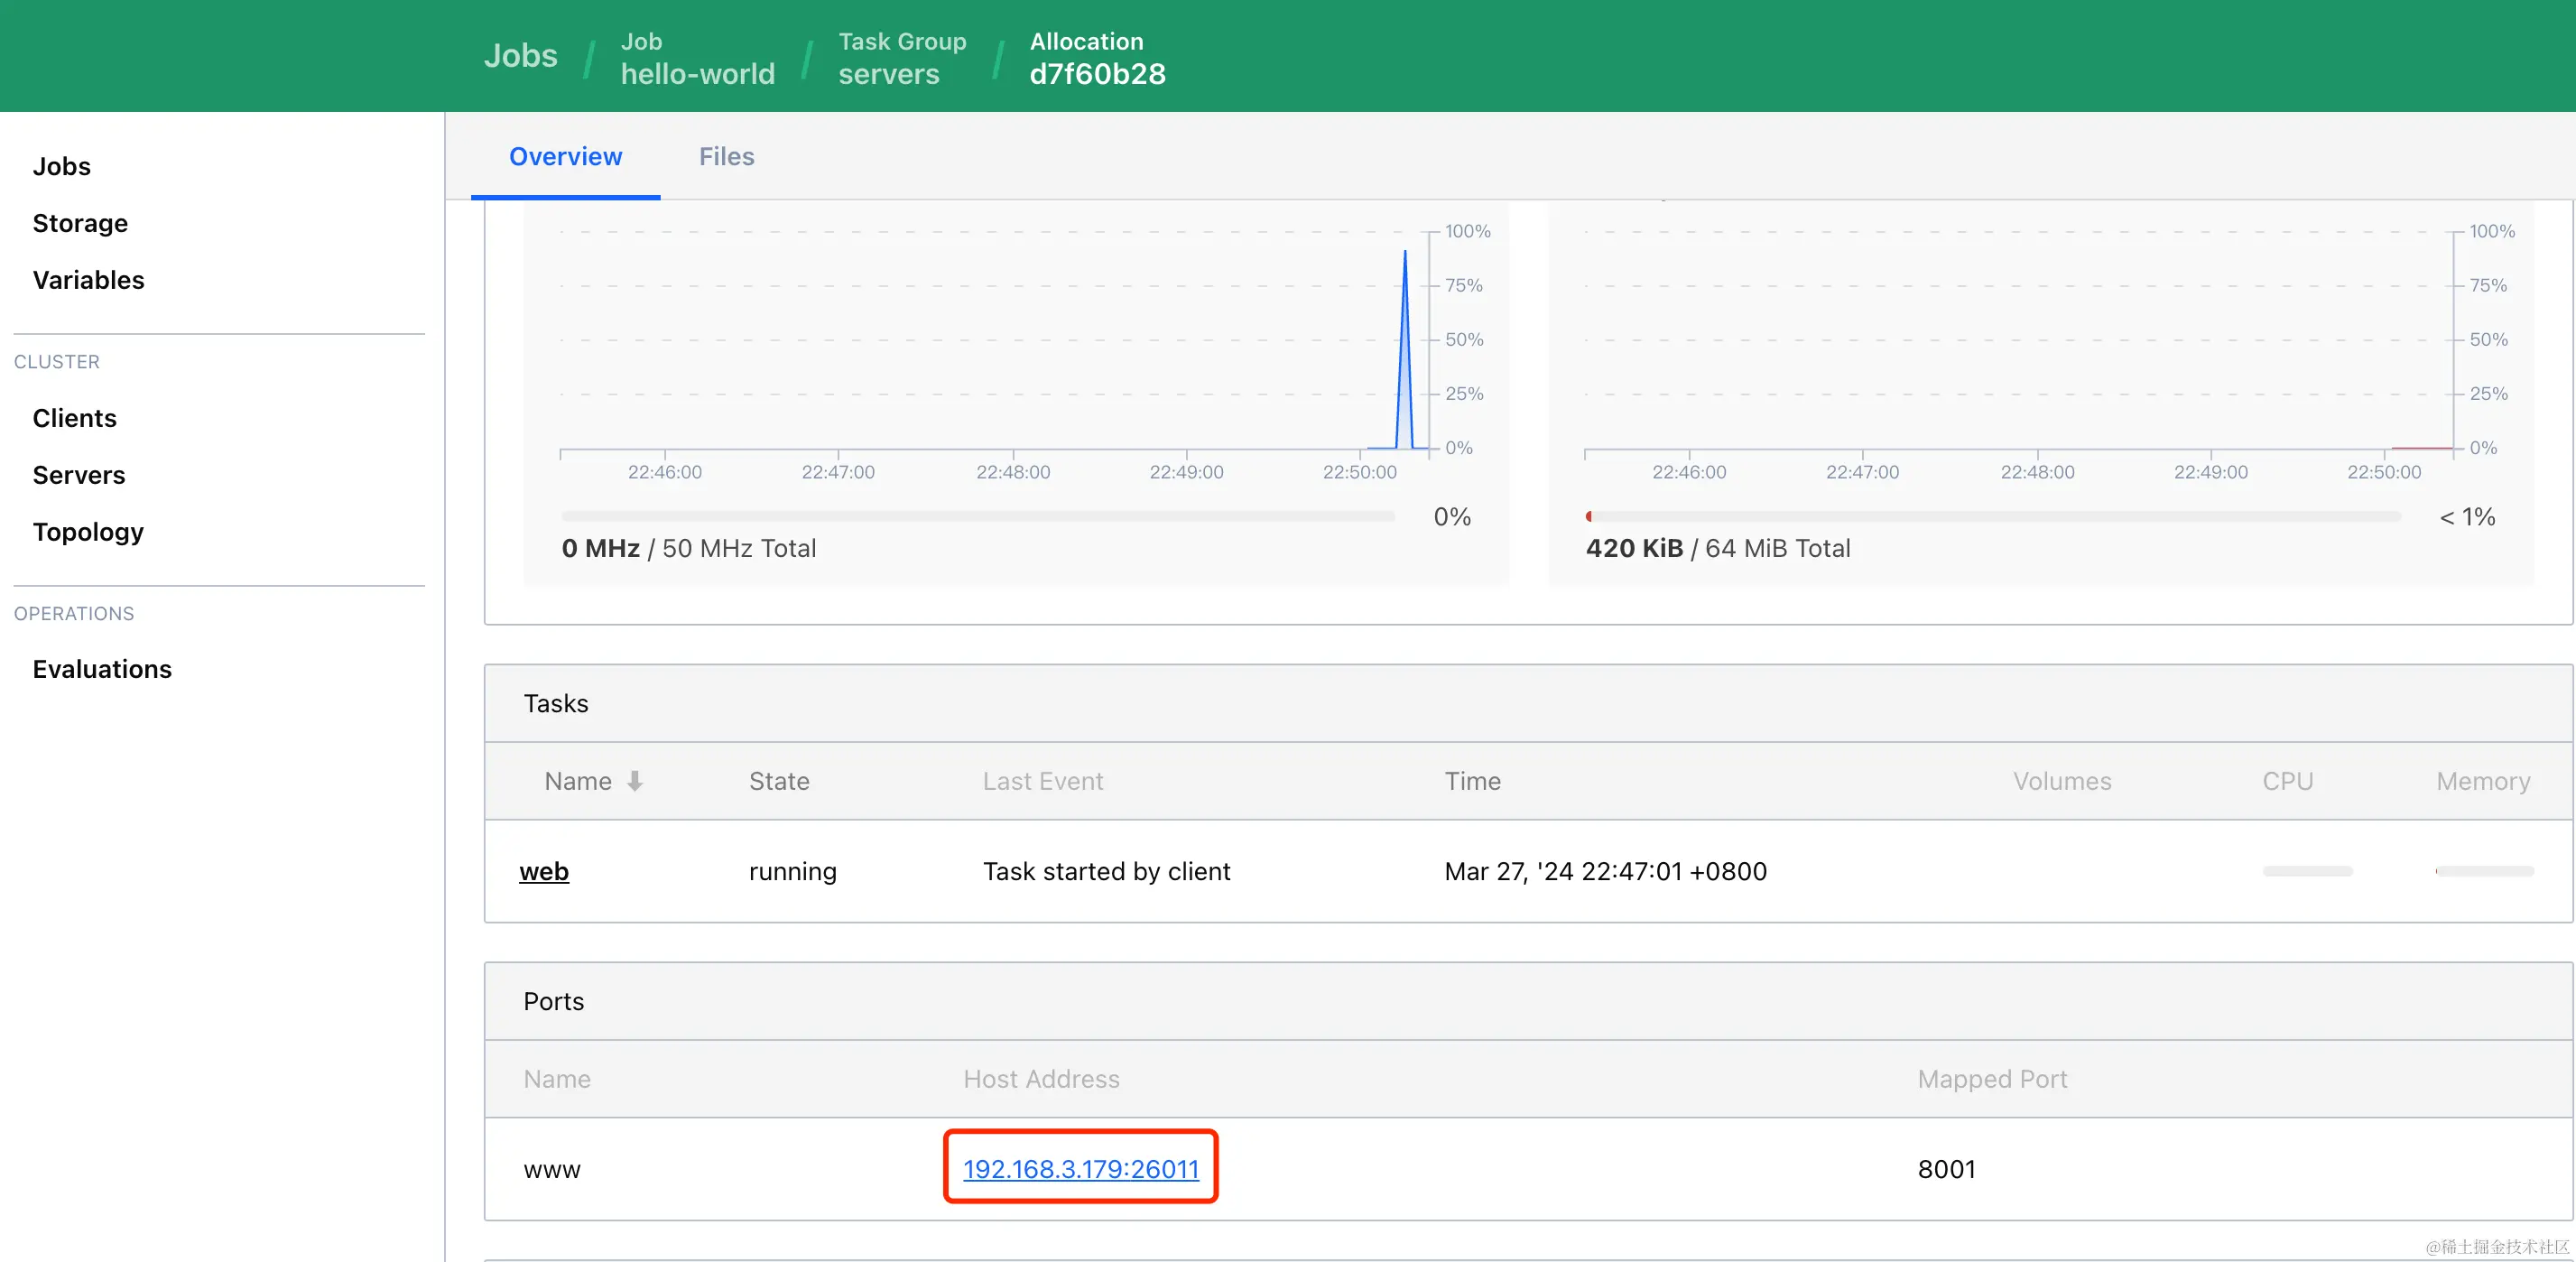
Task: Click the CPU usage progress bar
Action: point(977,516)
